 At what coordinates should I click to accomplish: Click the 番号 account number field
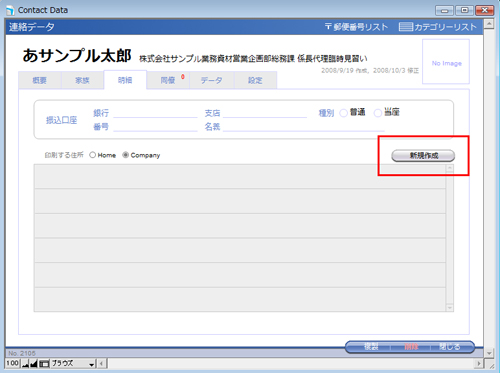coord(155,127)
